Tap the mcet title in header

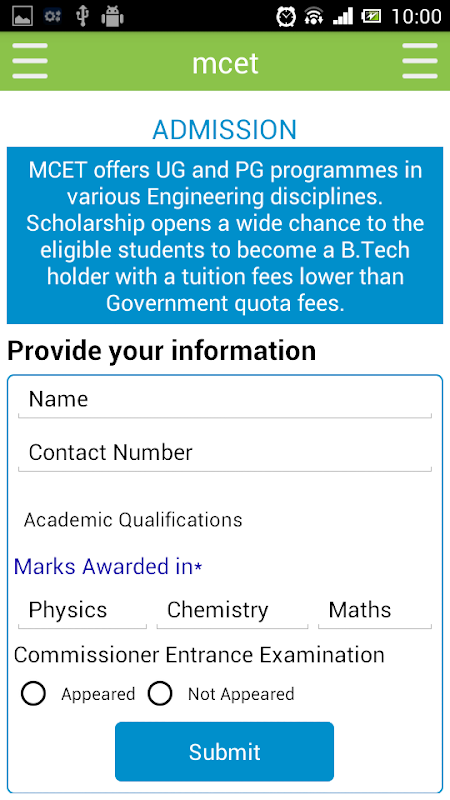pos(225,63)
